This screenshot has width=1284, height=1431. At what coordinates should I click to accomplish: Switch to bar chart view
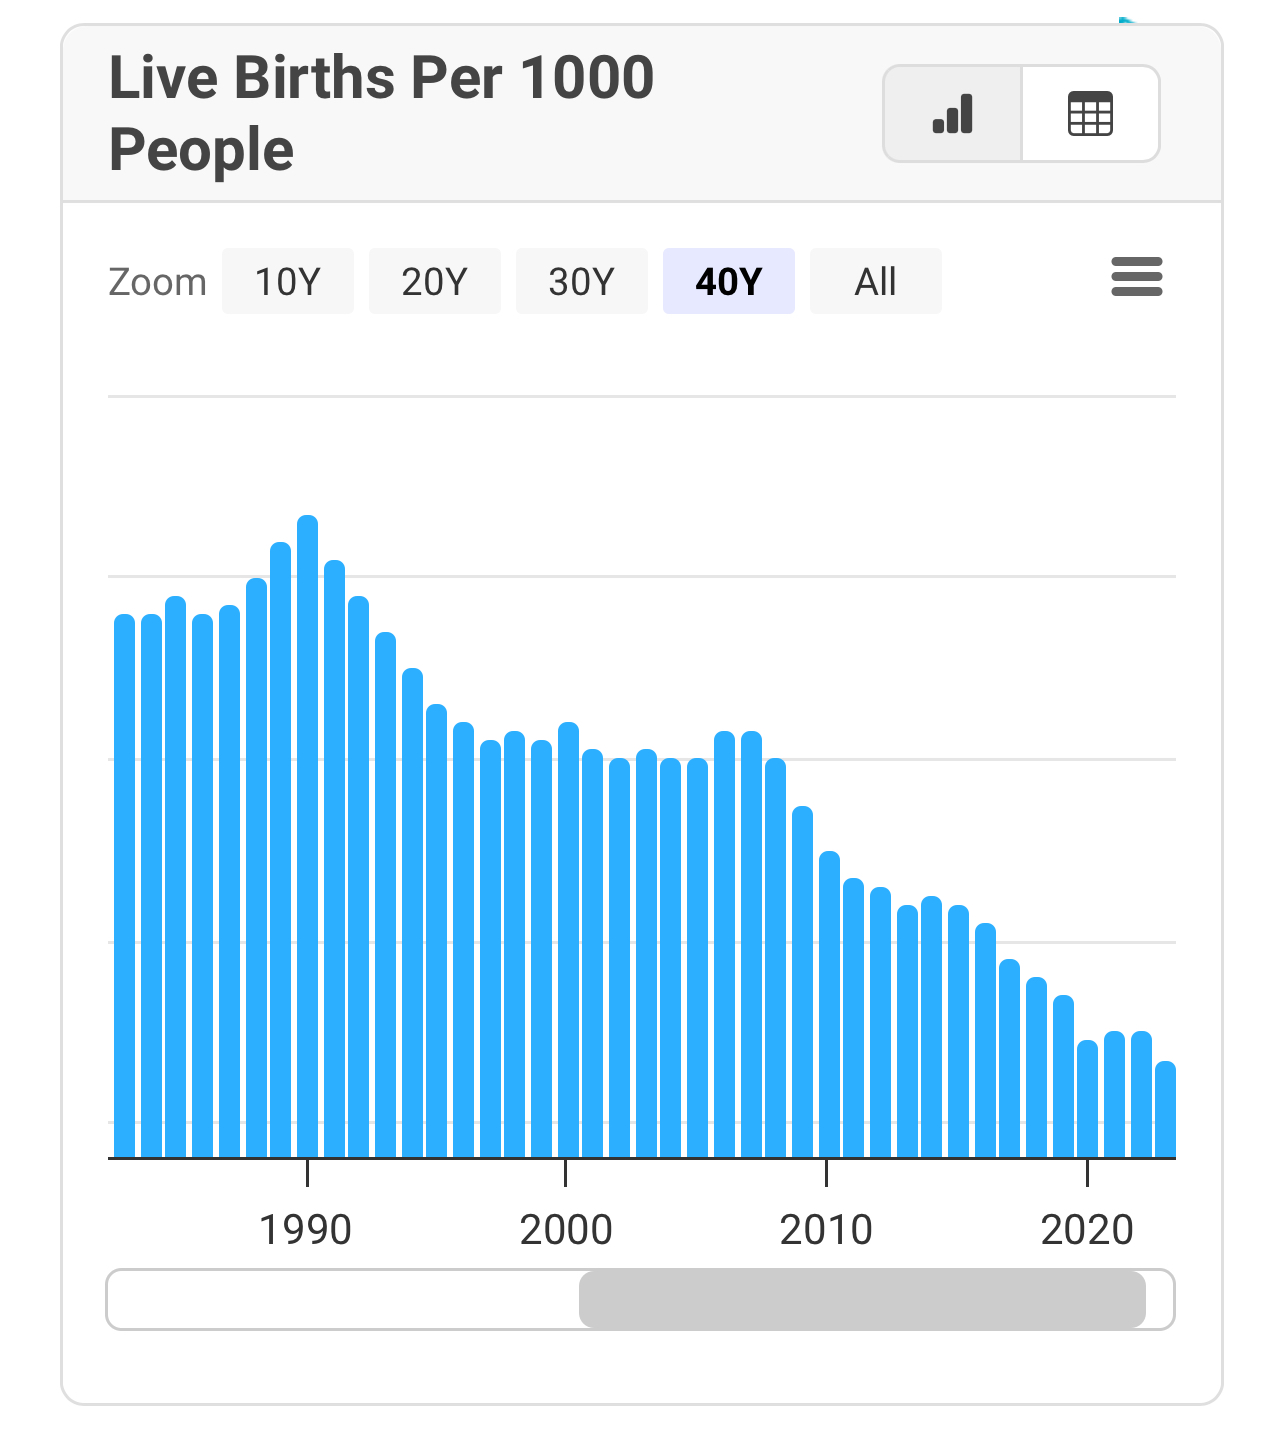pos(952,114)
